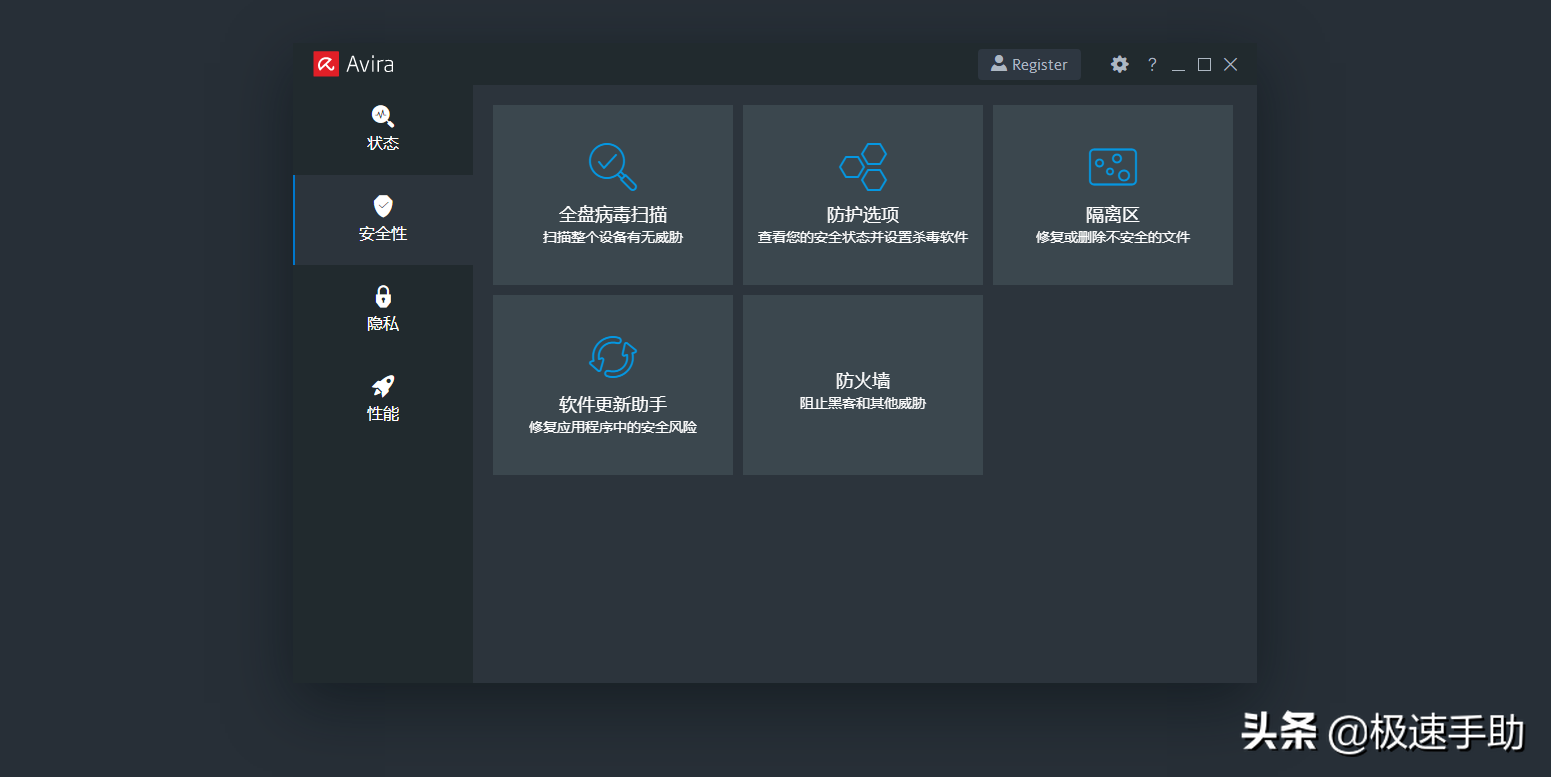
Task: Select the 状态 magnifier icon in sidebar
Action: 383,115
